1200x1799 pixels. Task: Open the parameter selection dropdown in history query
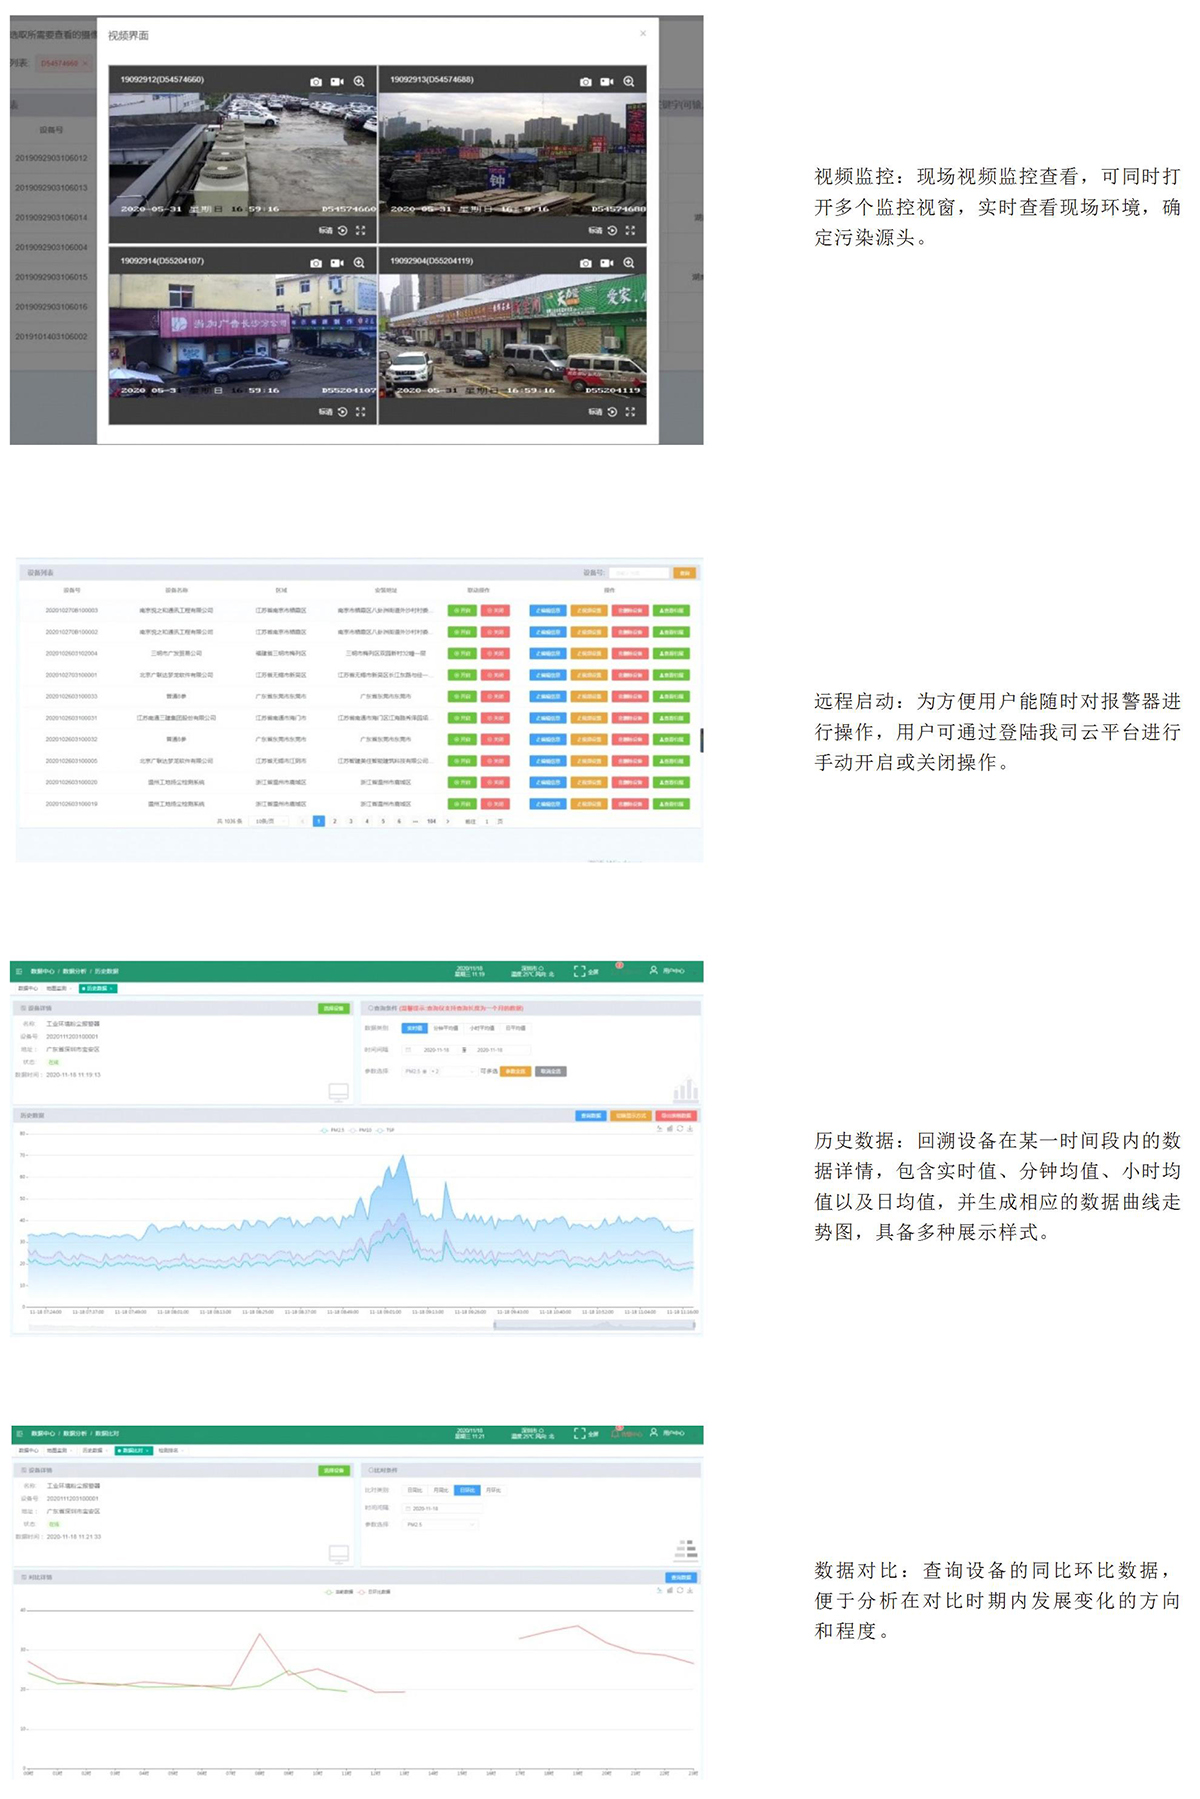coord(437,1072)
